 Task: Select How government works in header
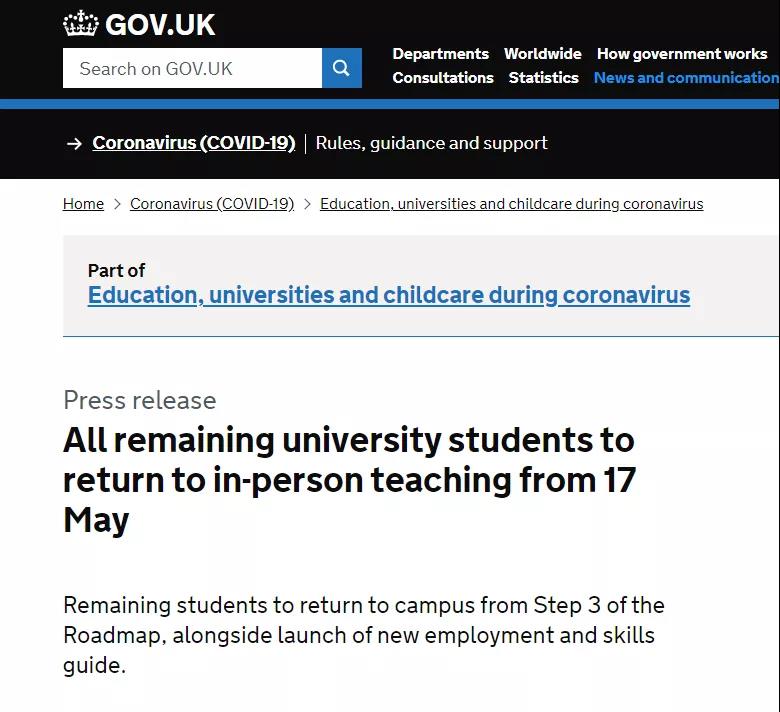[x=682, y=54]
